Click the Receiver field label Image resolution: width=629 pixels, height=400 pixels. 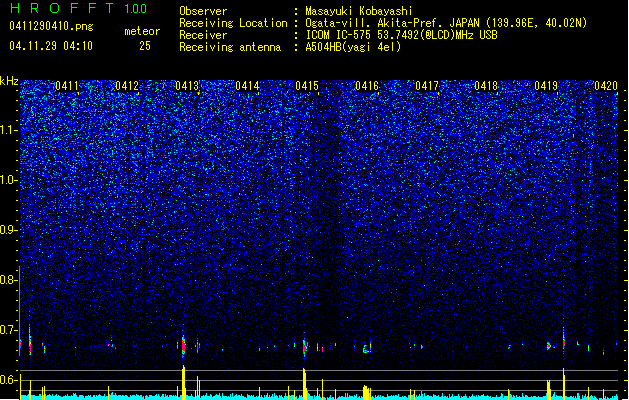[x=203, y=35]
